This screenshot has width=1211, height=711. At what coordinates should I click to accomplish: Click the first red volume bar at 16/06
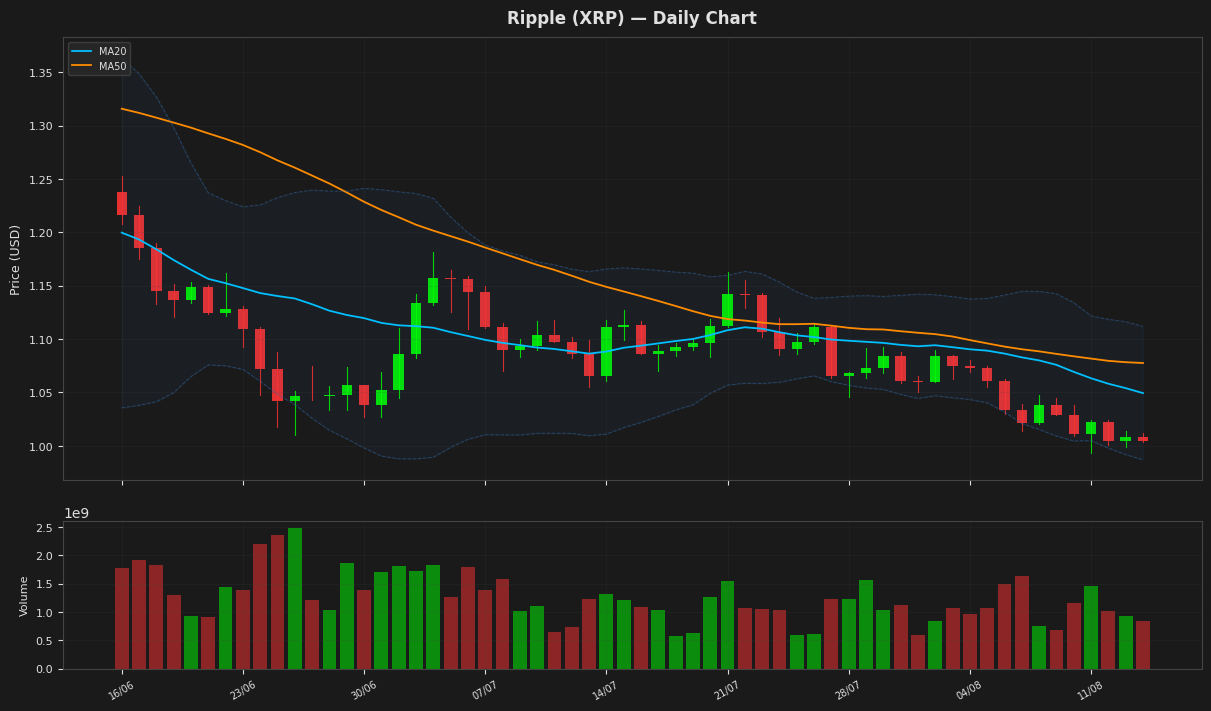[122, 618]
